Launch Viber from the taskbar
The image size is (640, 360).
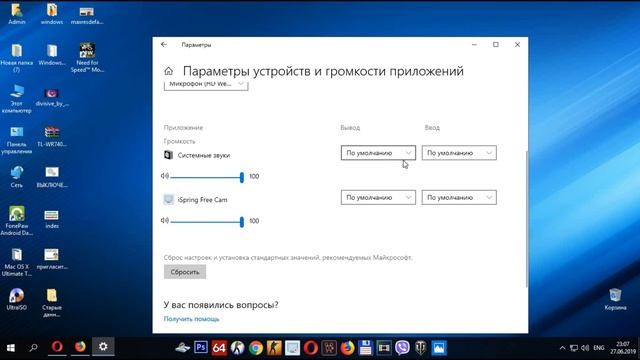tap(402, 348)
